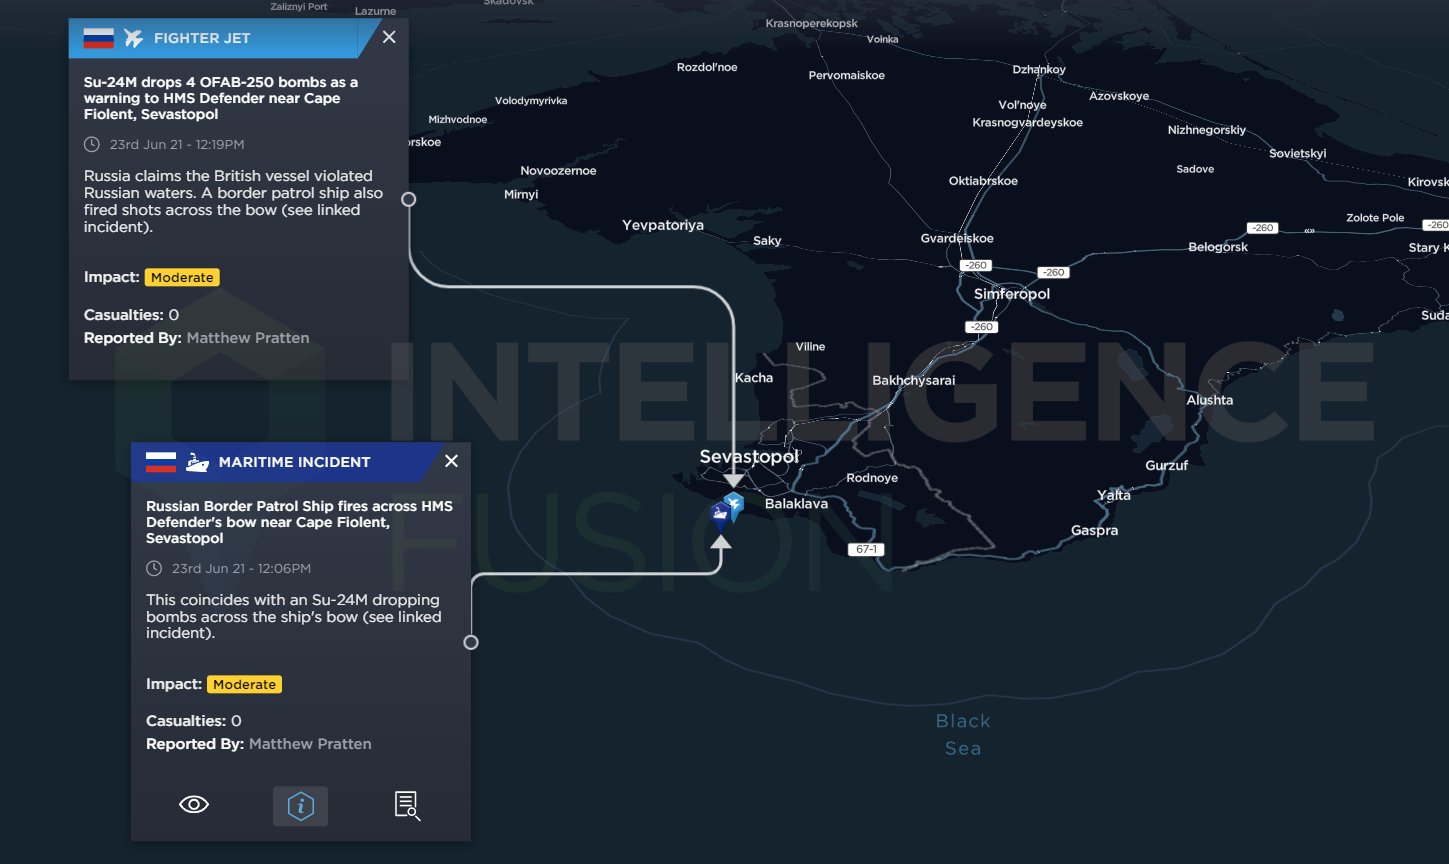Viewport: 1449px width, 864px height.
Task: Close the Maritime Incident card
Action: (451, 461)
